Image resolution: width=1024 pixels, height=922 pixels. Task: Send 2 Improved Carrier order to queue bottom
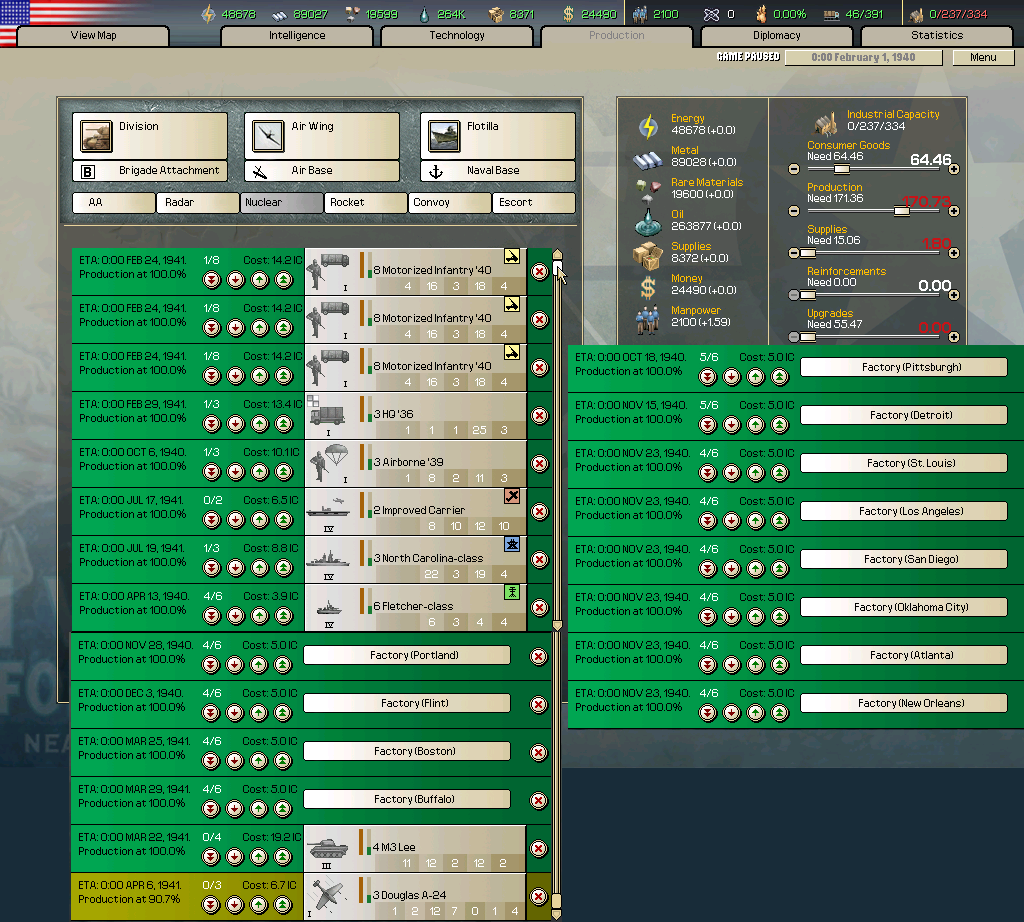pos(212,520)
